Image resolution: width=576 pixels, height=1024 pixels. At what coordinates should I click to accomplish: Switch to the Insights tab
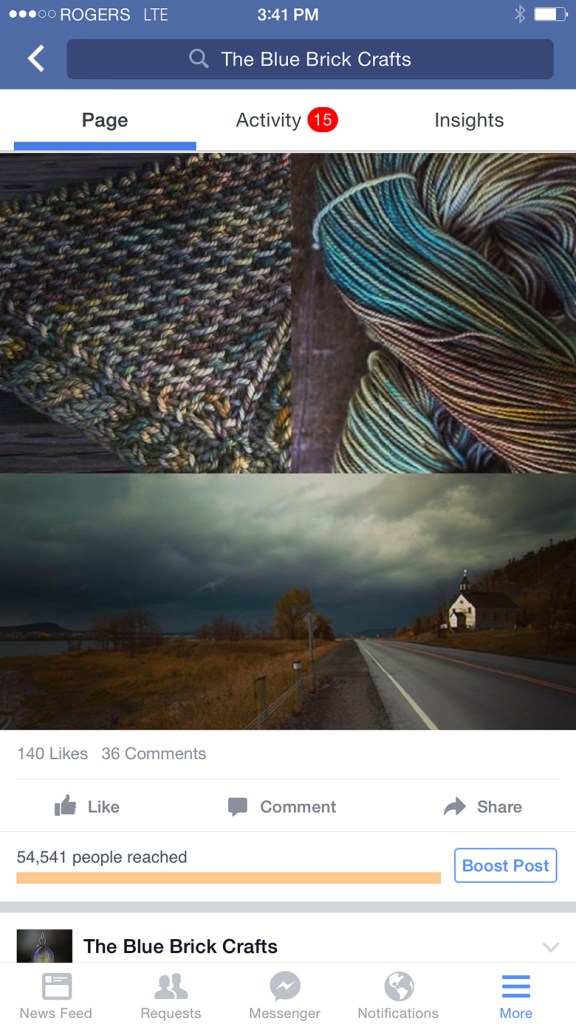coord(469,120)
